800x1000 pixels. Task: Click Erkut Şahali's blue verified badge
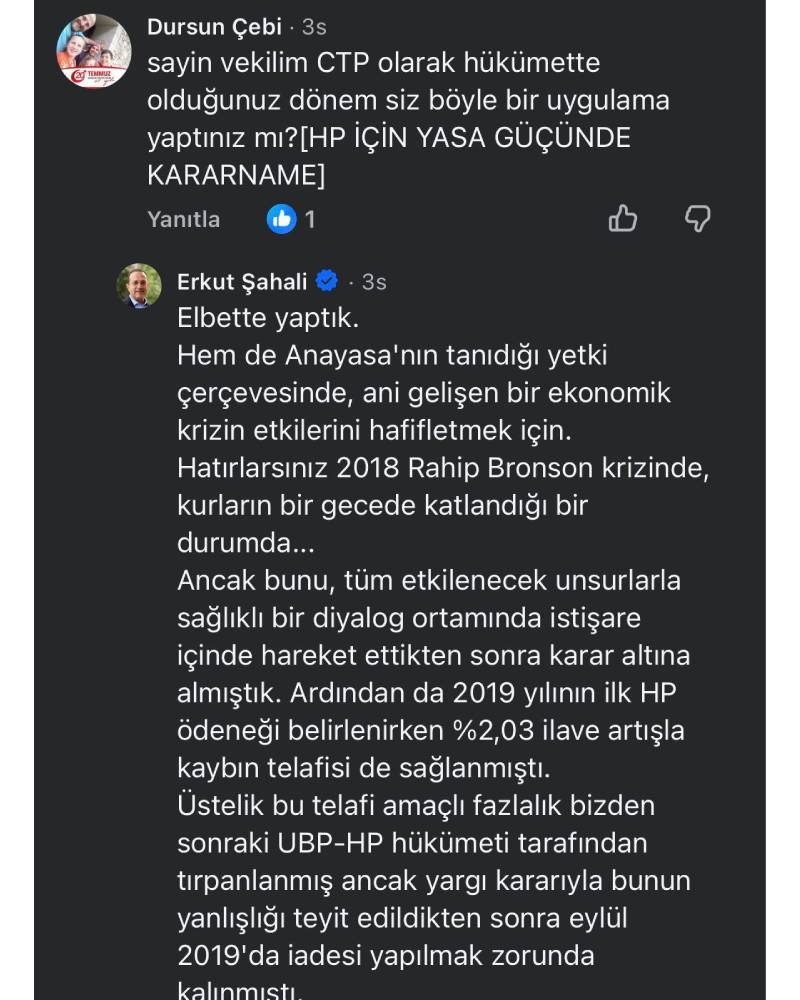[328, 282]
